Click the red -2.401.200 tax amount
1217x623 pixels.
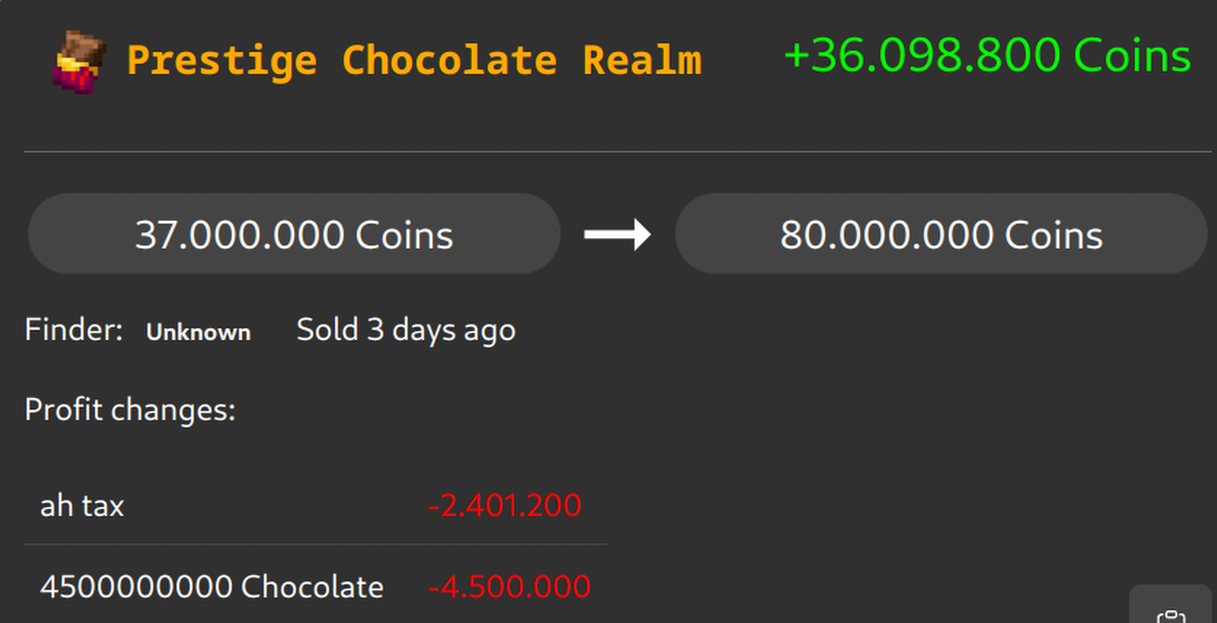[x=504, y=506]
